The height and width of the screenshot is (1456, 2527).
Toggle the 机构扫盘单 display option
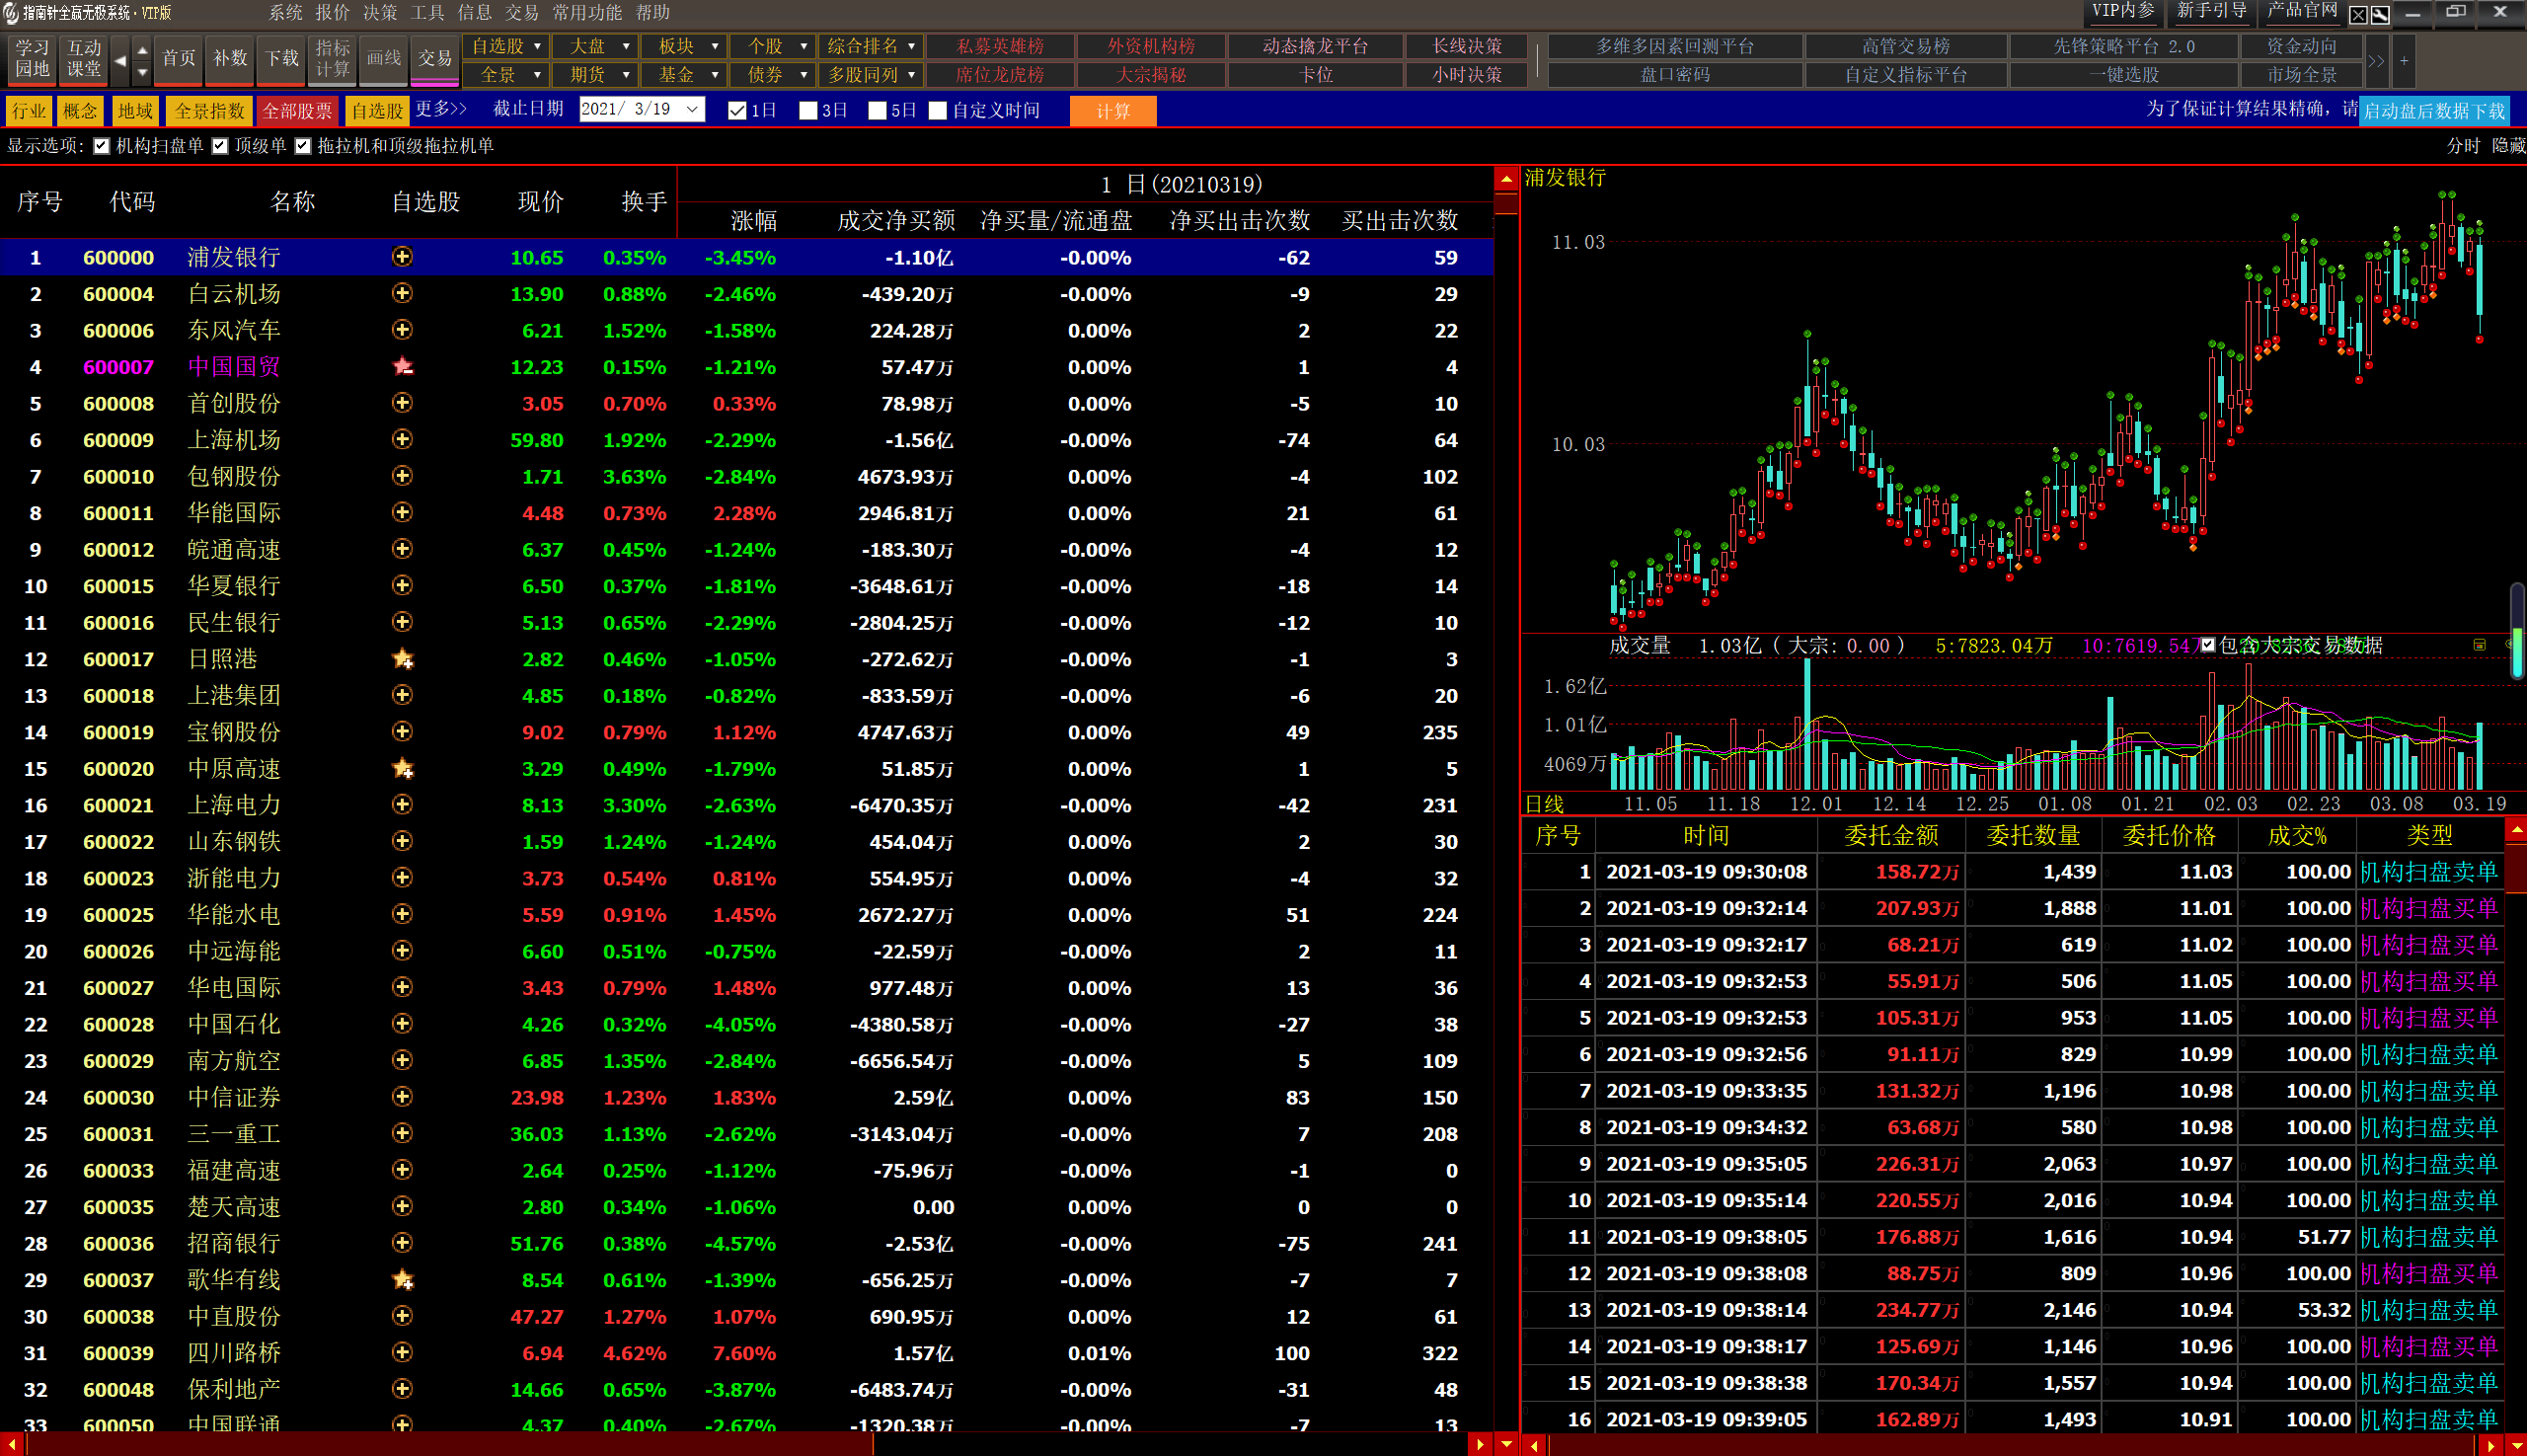pos(102,146)
